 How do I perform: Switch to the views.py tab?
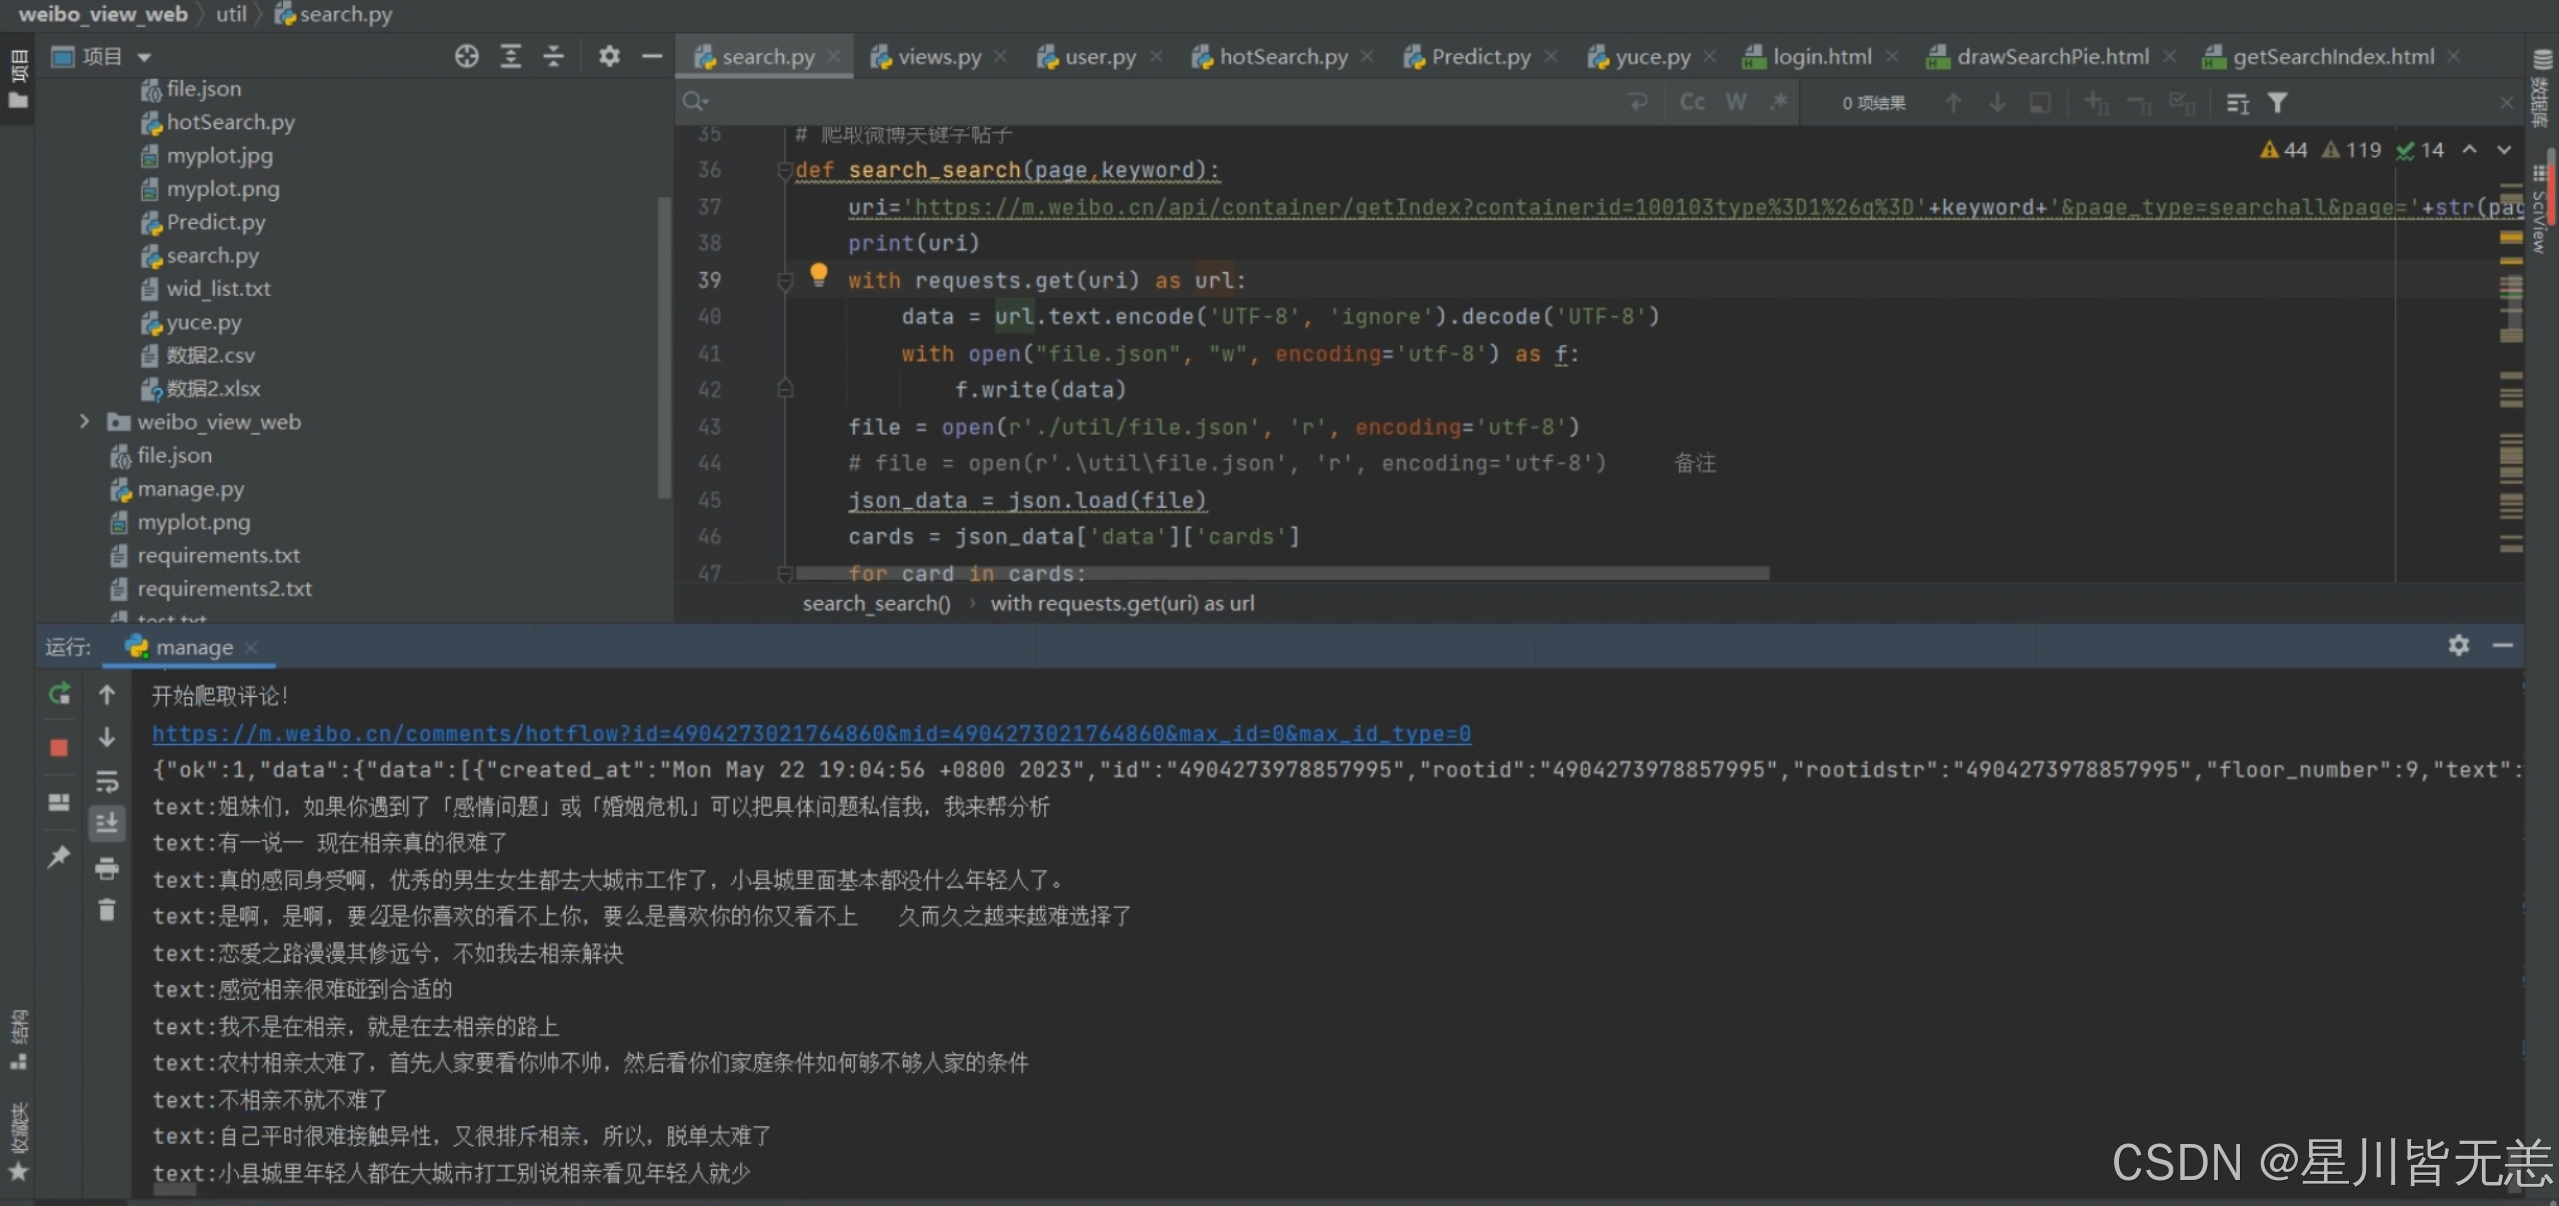tap(938, 57)
